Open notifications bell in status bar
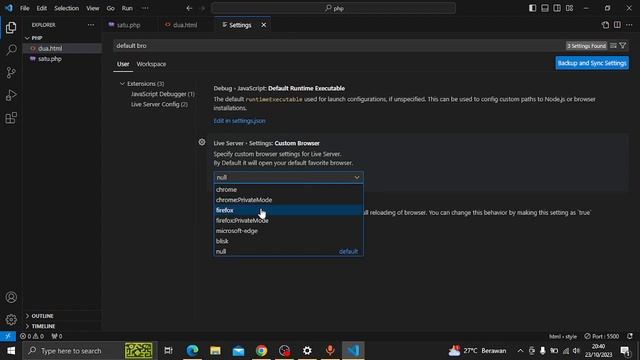Viewport: 640px width, 360px height. tap(630, 336)
